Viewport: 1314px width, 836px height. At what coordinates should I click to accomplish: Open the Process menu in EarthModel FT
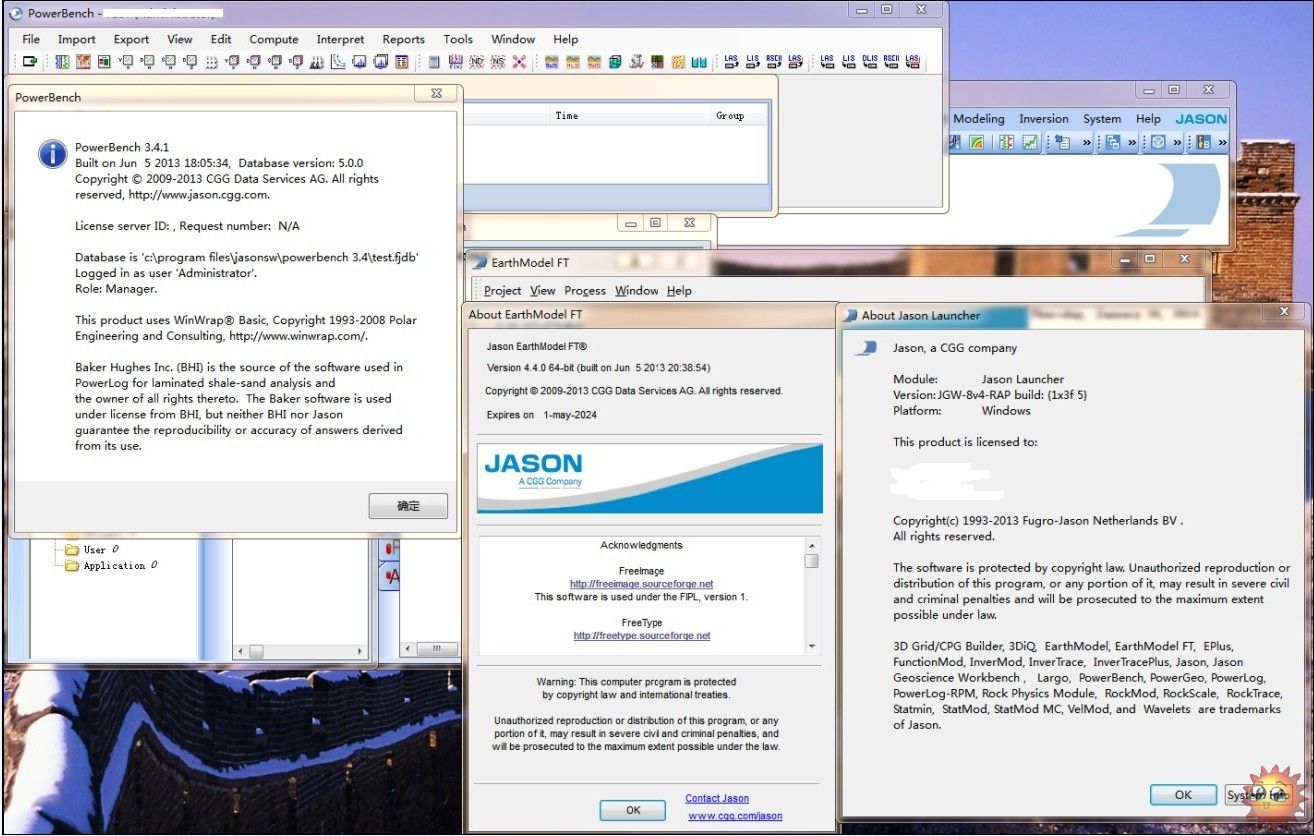coord(585,290)
